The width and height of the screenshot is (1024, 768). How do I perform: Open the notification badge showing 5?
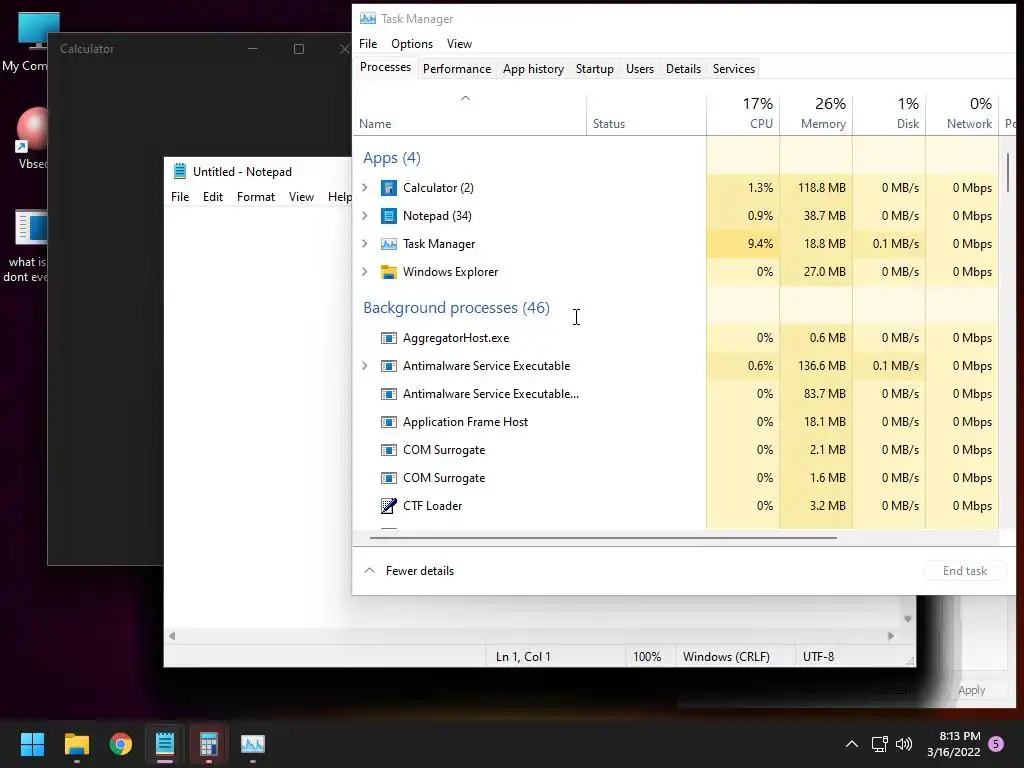click(x=996, y=744)
